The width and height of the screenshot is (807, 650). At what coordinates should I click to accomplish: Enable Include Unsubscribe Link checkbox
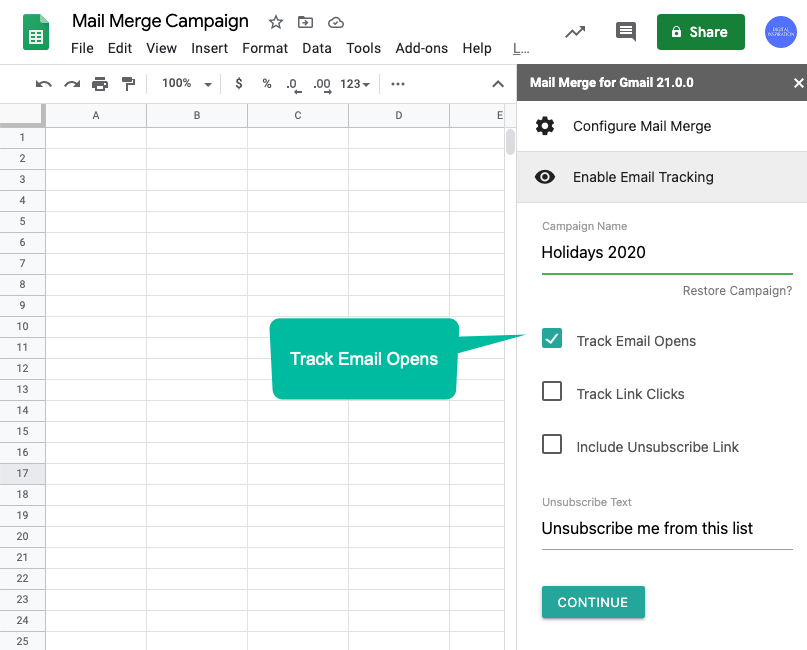pos(552,444)
